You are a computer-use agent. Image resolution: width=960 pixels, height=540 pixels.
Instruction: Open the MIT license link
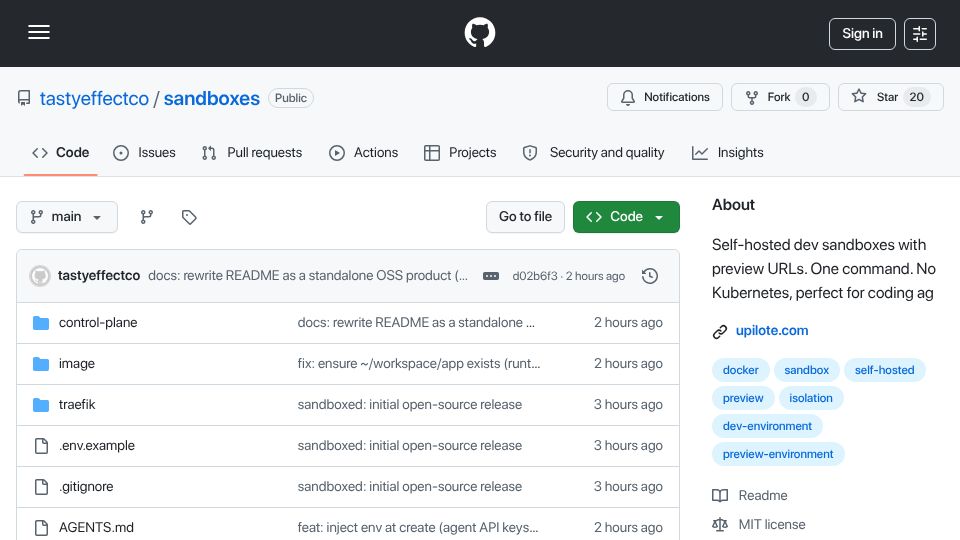pyautogui.click(x=759, y=525)
